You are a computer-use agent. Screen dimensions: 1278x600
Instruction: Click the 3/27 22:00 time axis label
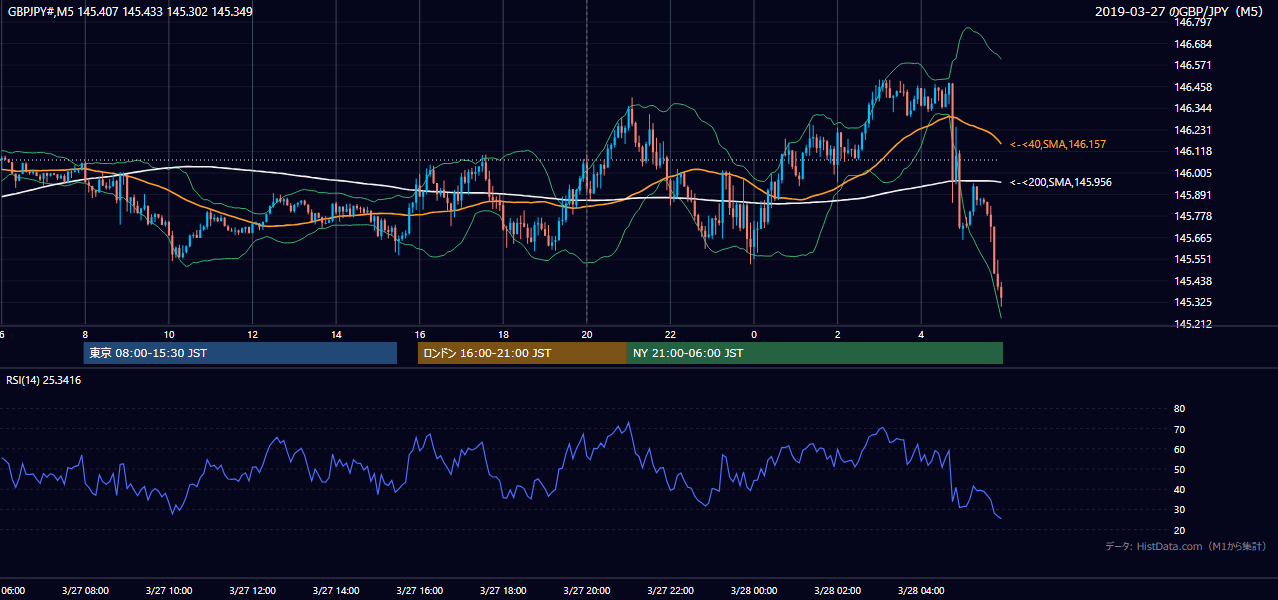[x=671, y=590]
